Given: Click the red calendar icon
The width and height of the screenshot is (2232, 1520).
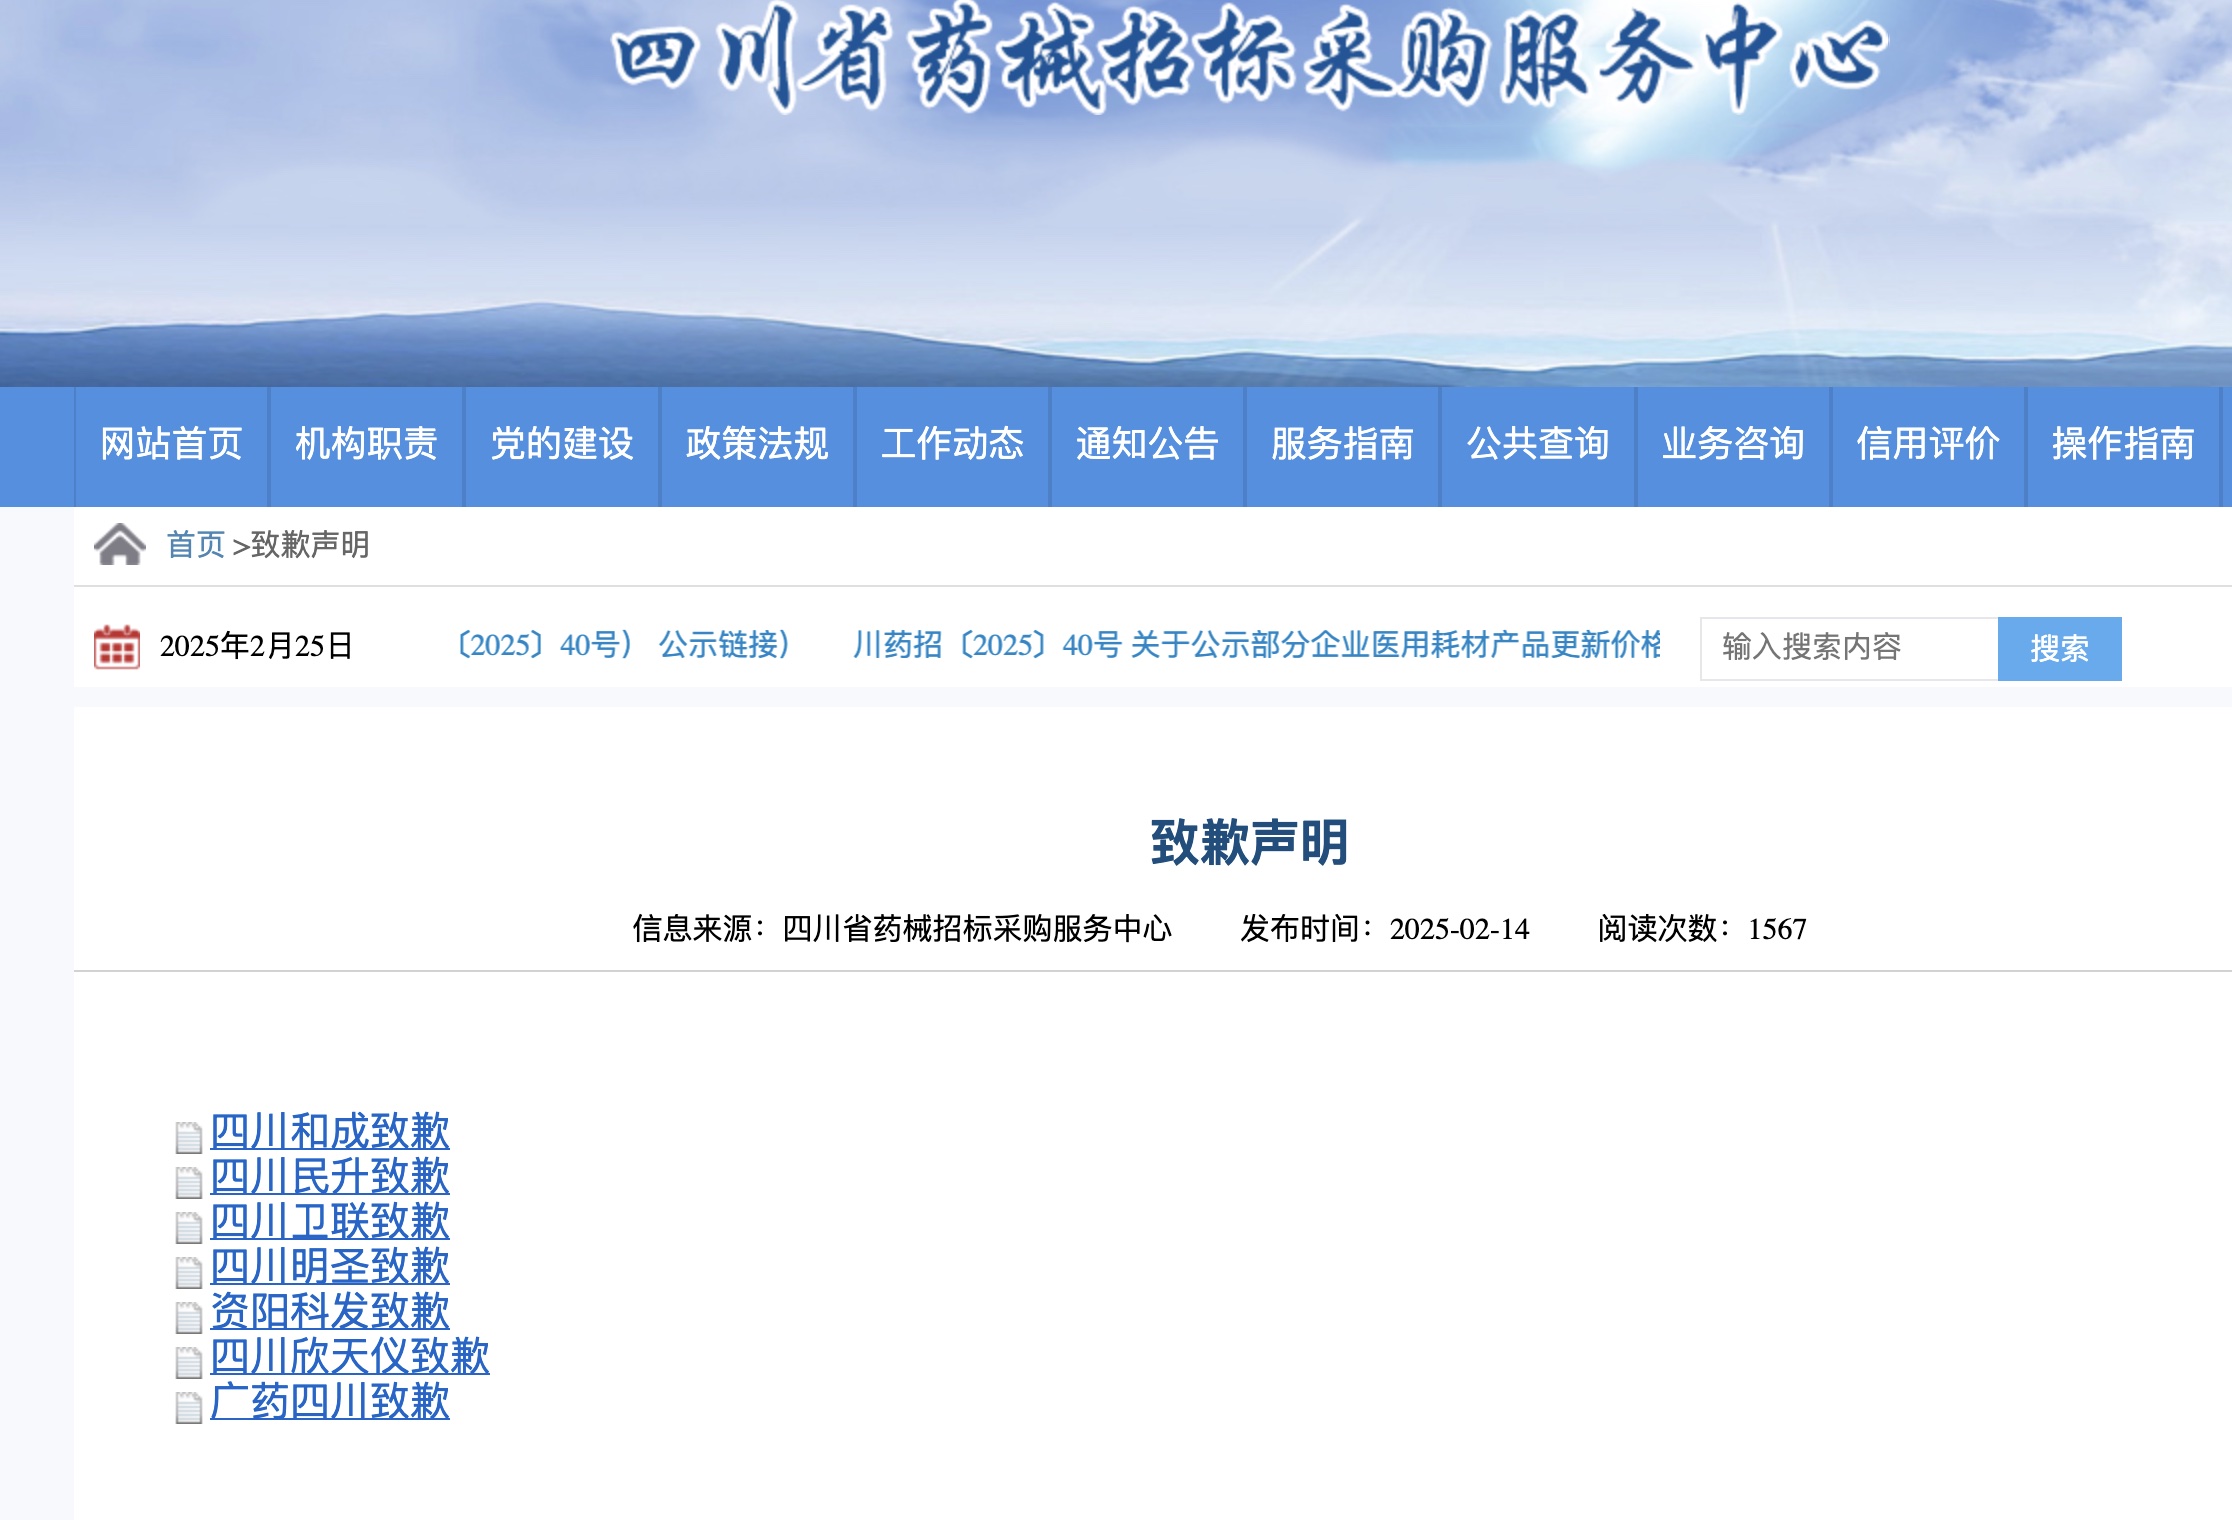Looking at the screenshot, I should tap(116, 647).
